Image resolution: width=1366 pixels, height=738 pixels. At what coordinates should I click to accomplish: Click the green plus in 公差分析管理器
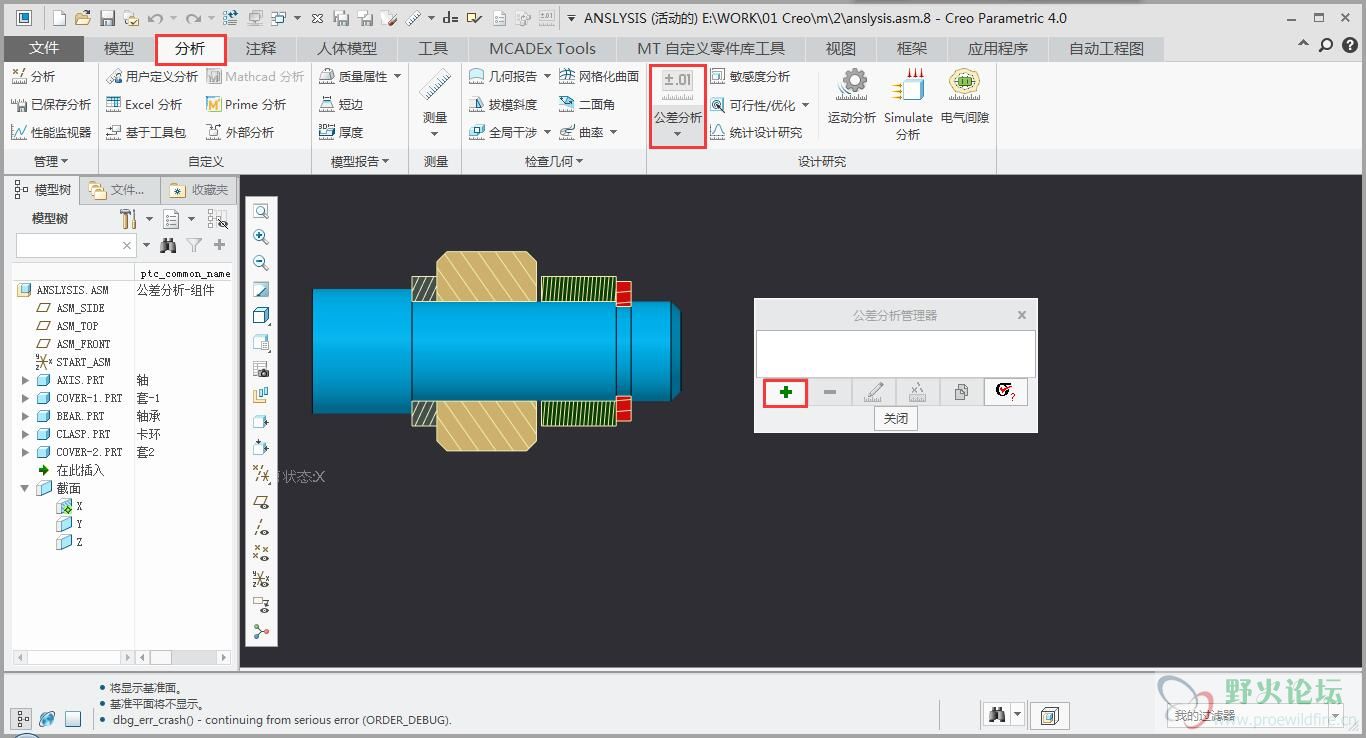point(785,392)
